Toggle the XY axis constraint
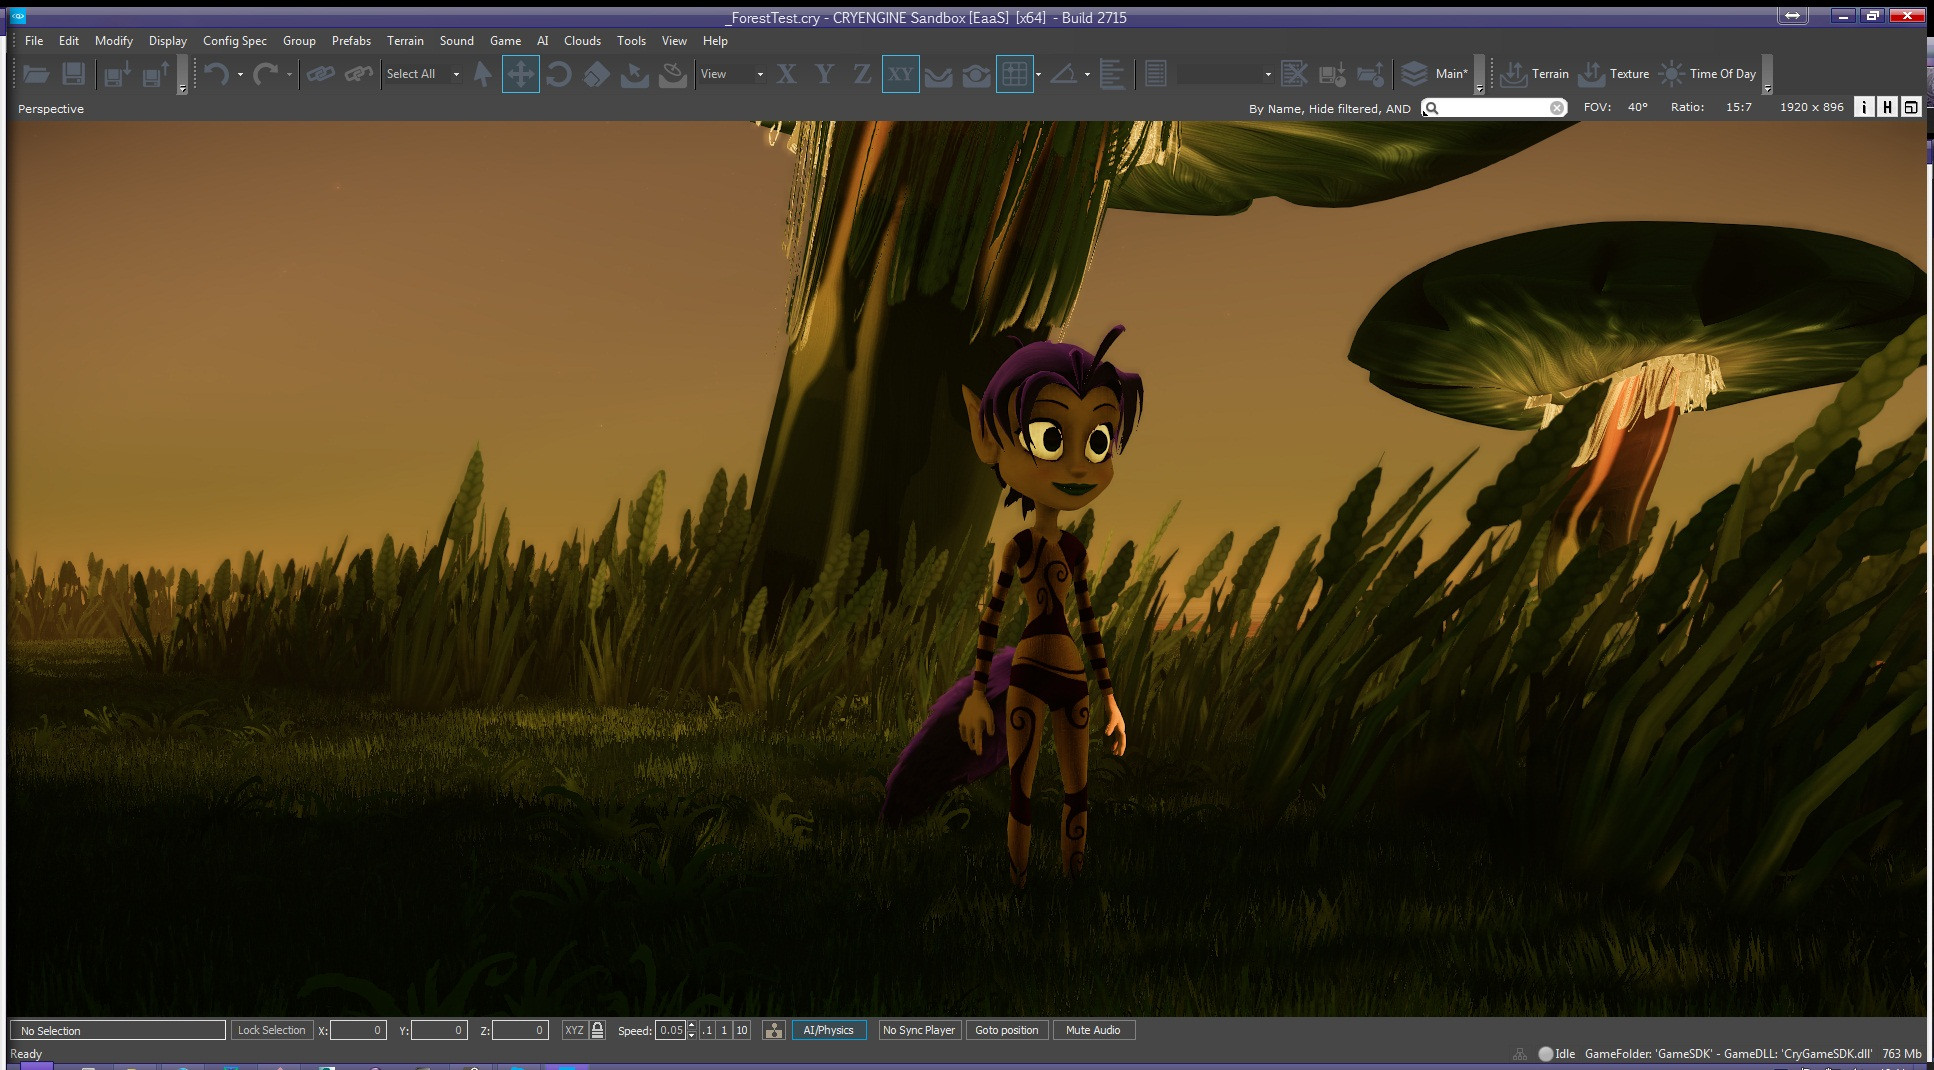 tap(900, 74)
